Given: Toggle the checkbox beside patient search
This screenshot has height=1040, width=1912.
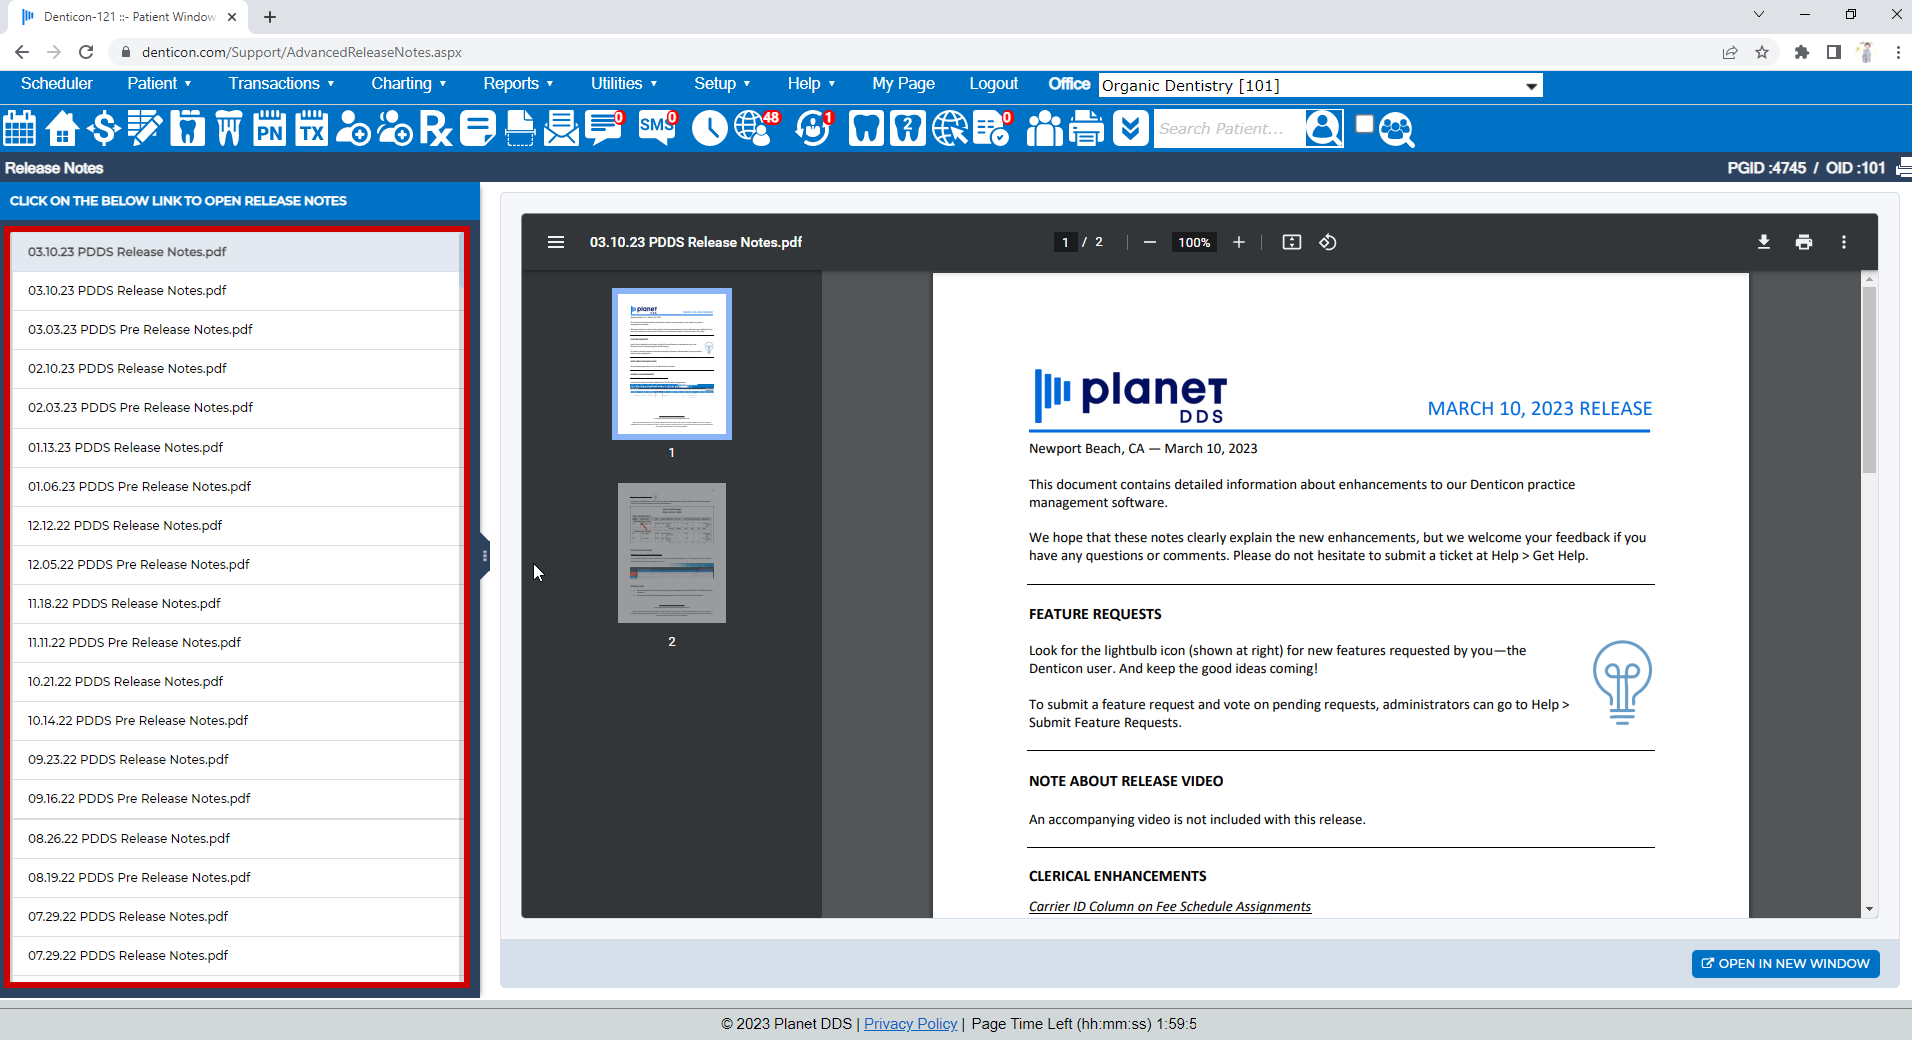Looking at the screenshot, I should [1364, 124].
